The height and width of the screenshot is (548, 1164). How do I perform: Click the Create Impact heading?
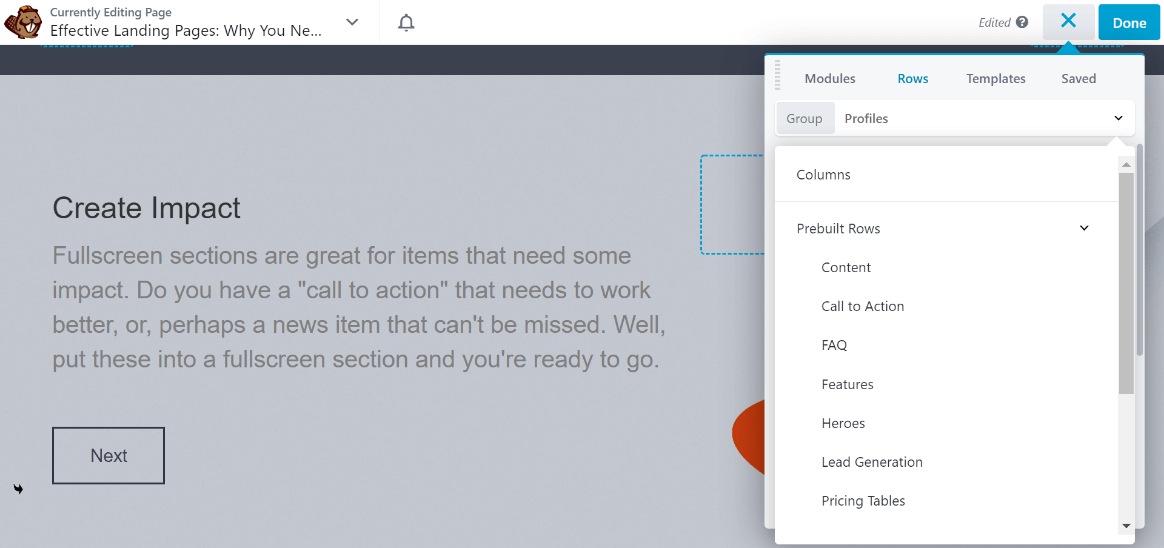click(146, 208)
